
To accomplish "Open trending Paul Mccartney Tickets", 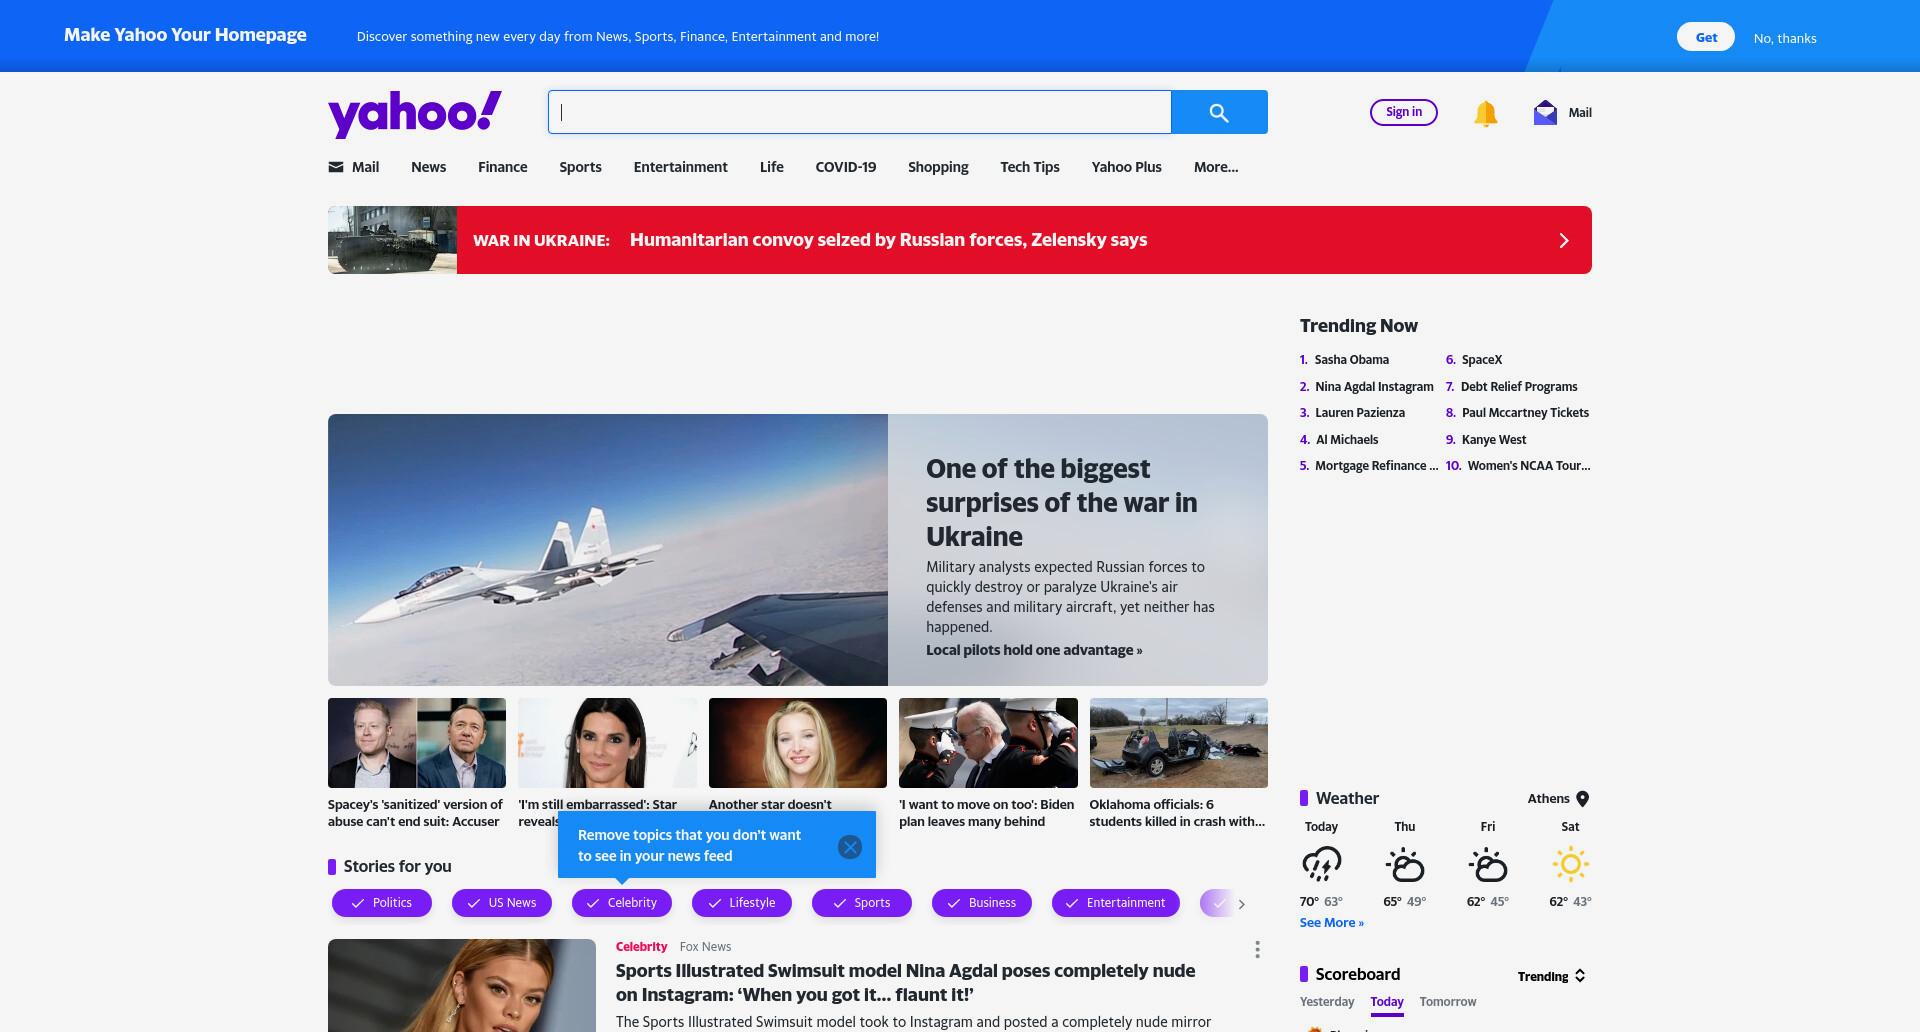I will (1525, 413).
